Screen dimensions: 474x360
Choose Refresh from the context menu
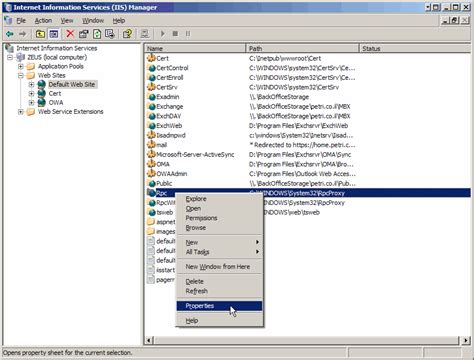[219, 291]
